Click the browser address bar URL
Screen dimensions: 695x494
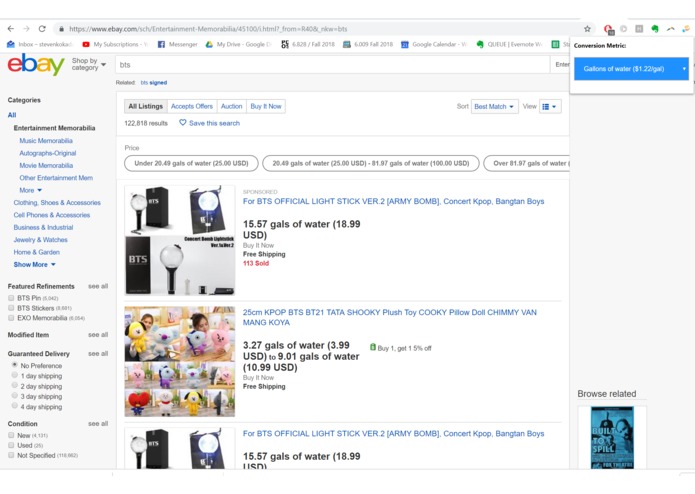(x=208, y=29)
